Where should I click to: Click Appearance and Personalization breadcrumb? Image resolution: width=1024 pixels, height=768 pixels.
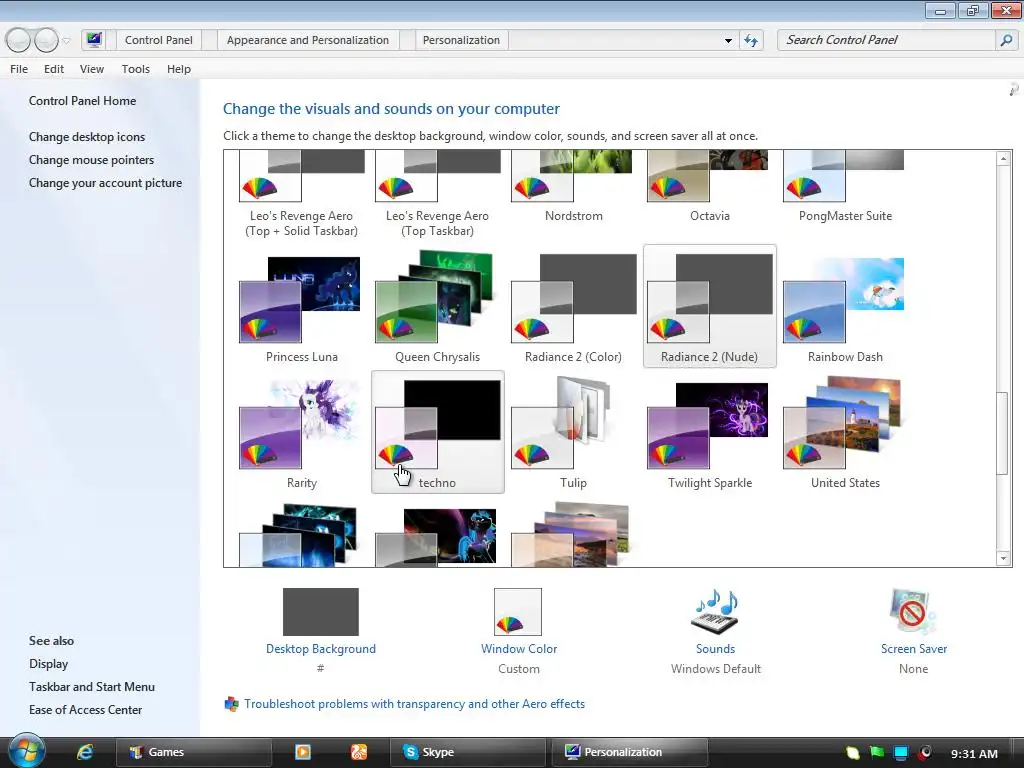308,40
